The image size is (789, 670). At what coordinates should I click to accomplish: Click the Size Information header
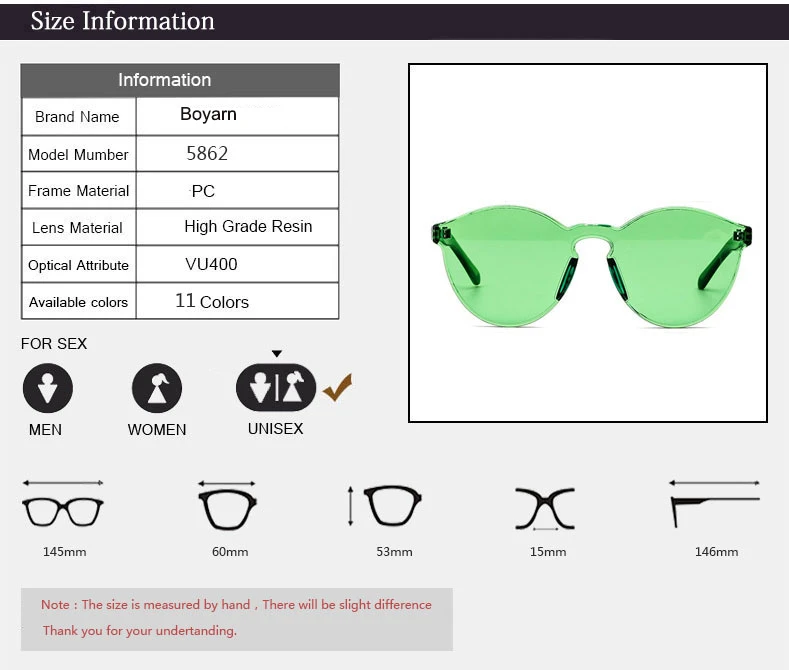tap(123, 21)
